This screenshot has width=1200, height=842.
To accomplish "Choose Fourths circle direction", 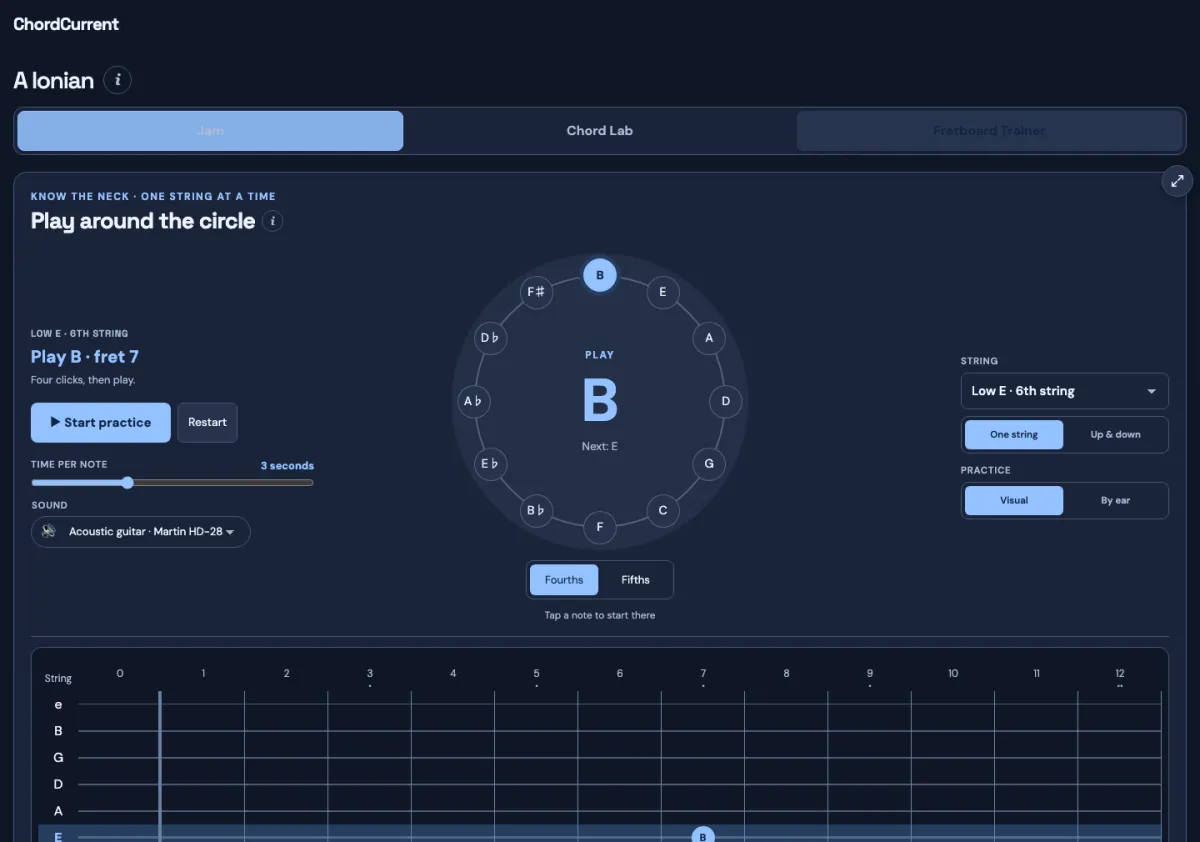I will click(564, 580).
